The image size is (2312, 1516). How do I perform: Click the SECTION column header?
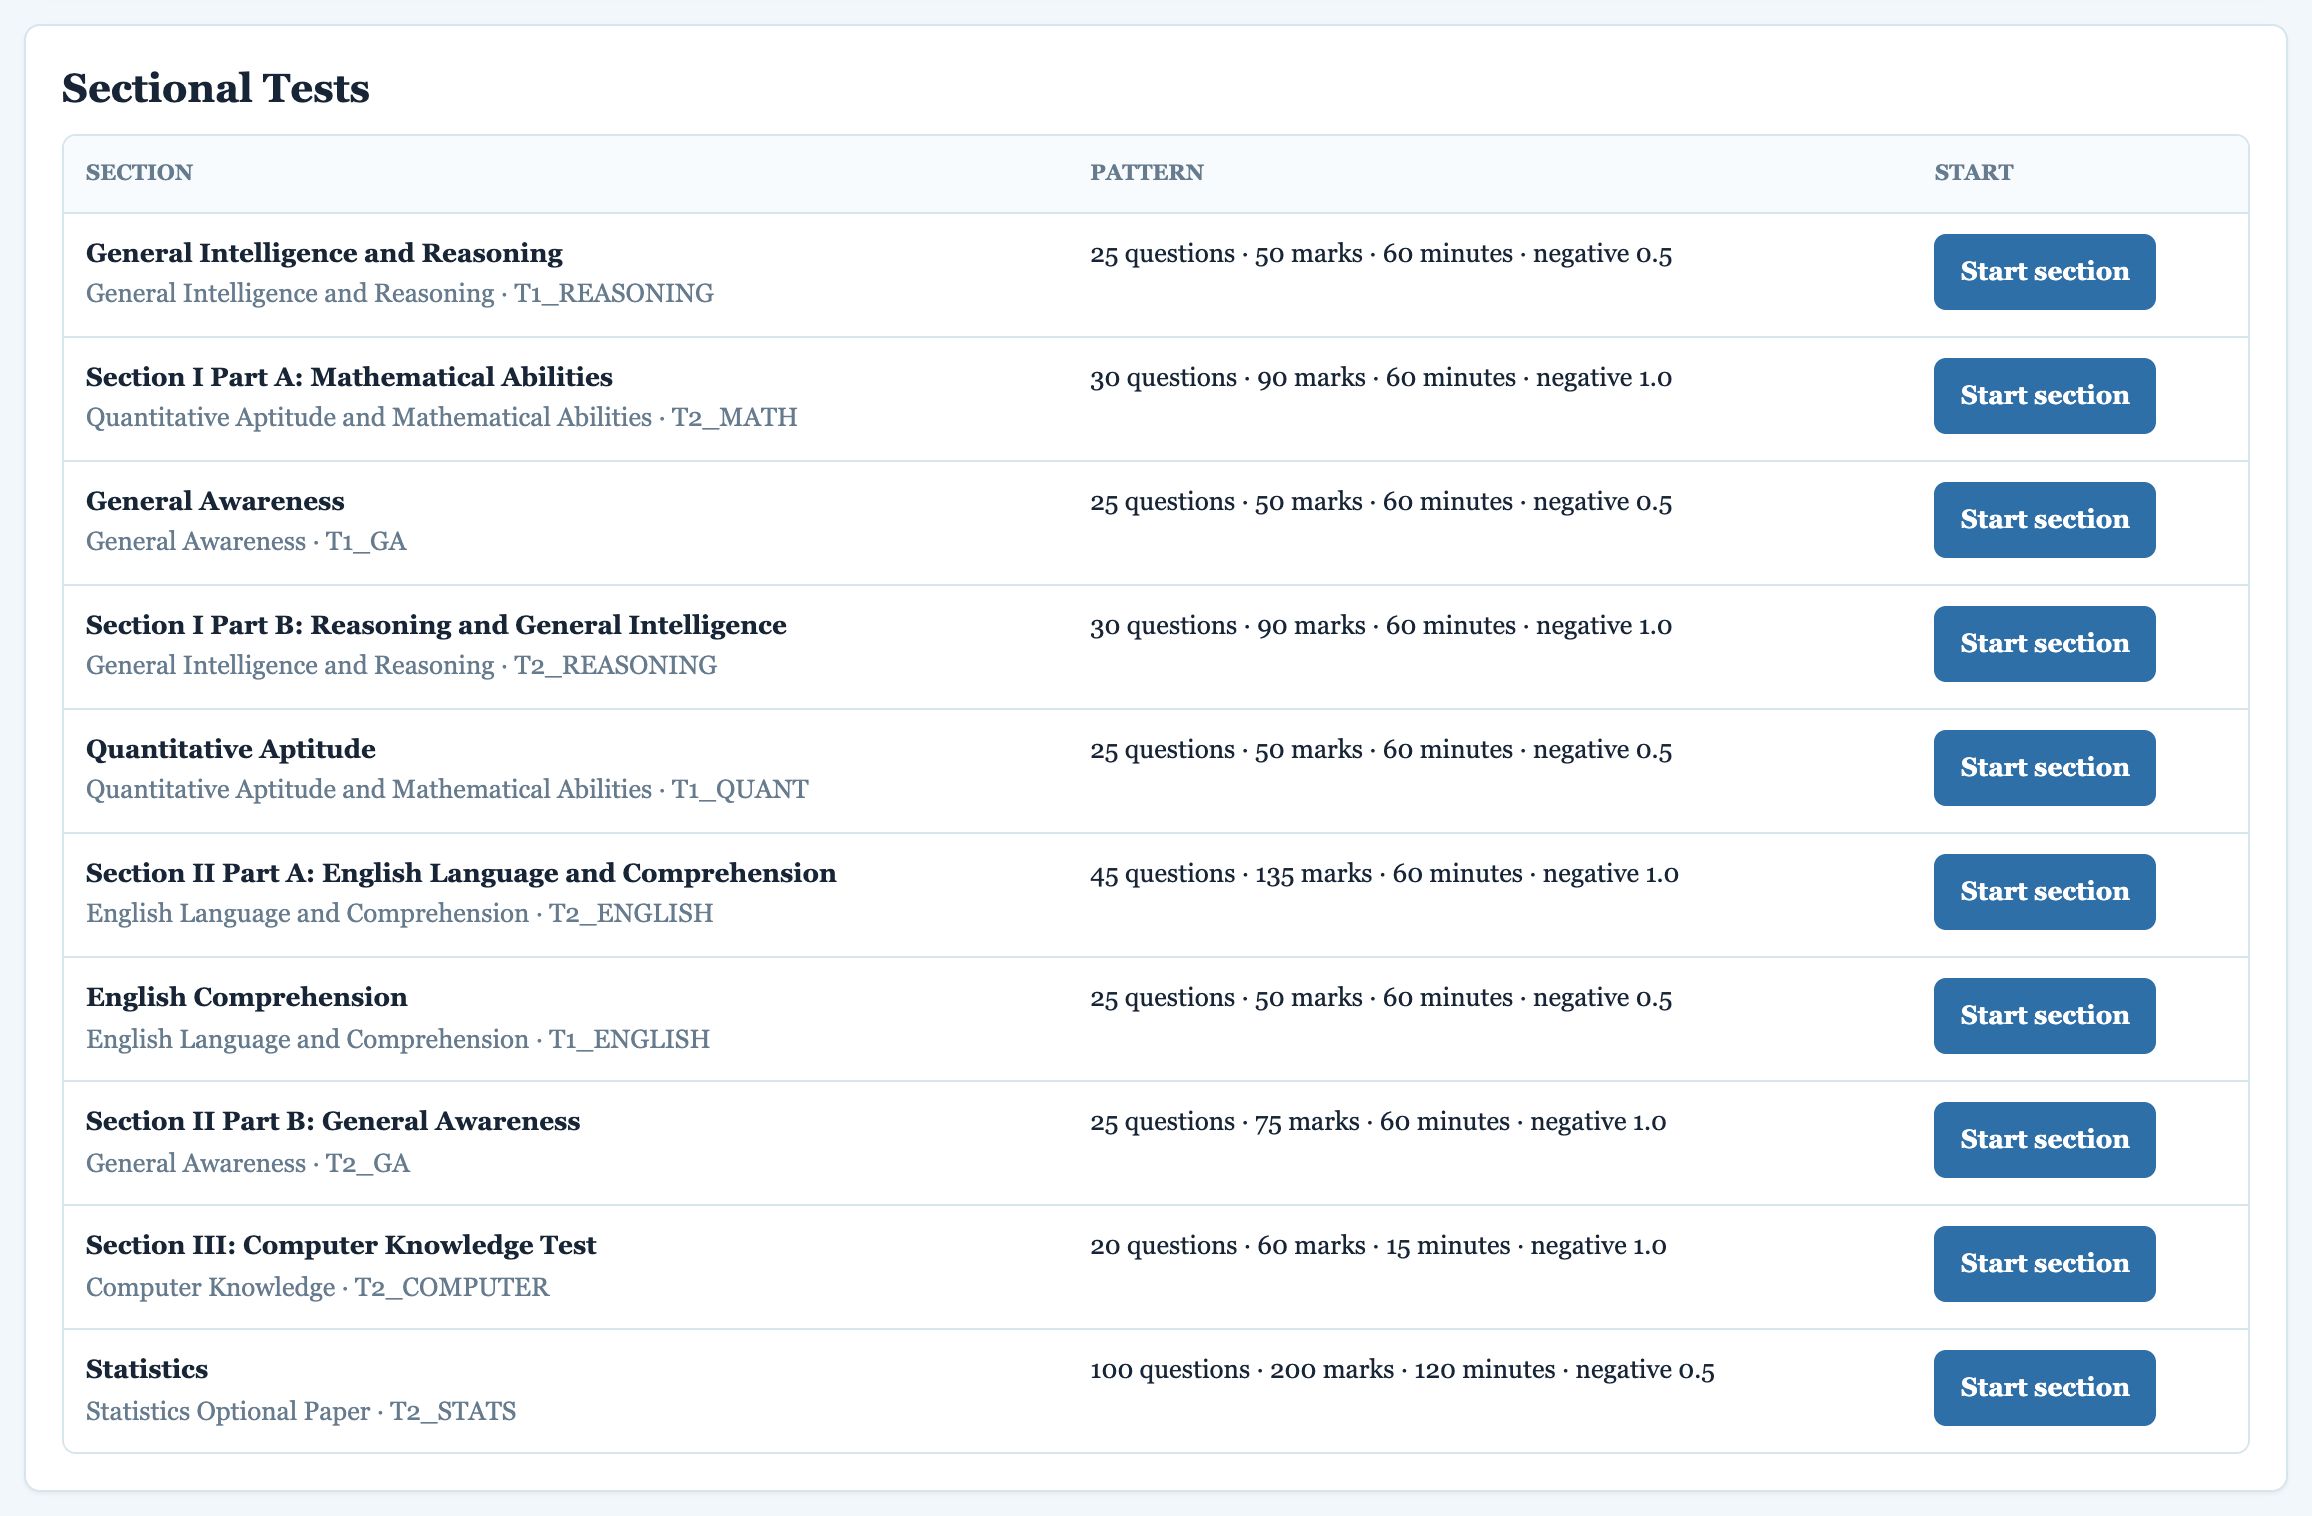[x=139, y=172]
